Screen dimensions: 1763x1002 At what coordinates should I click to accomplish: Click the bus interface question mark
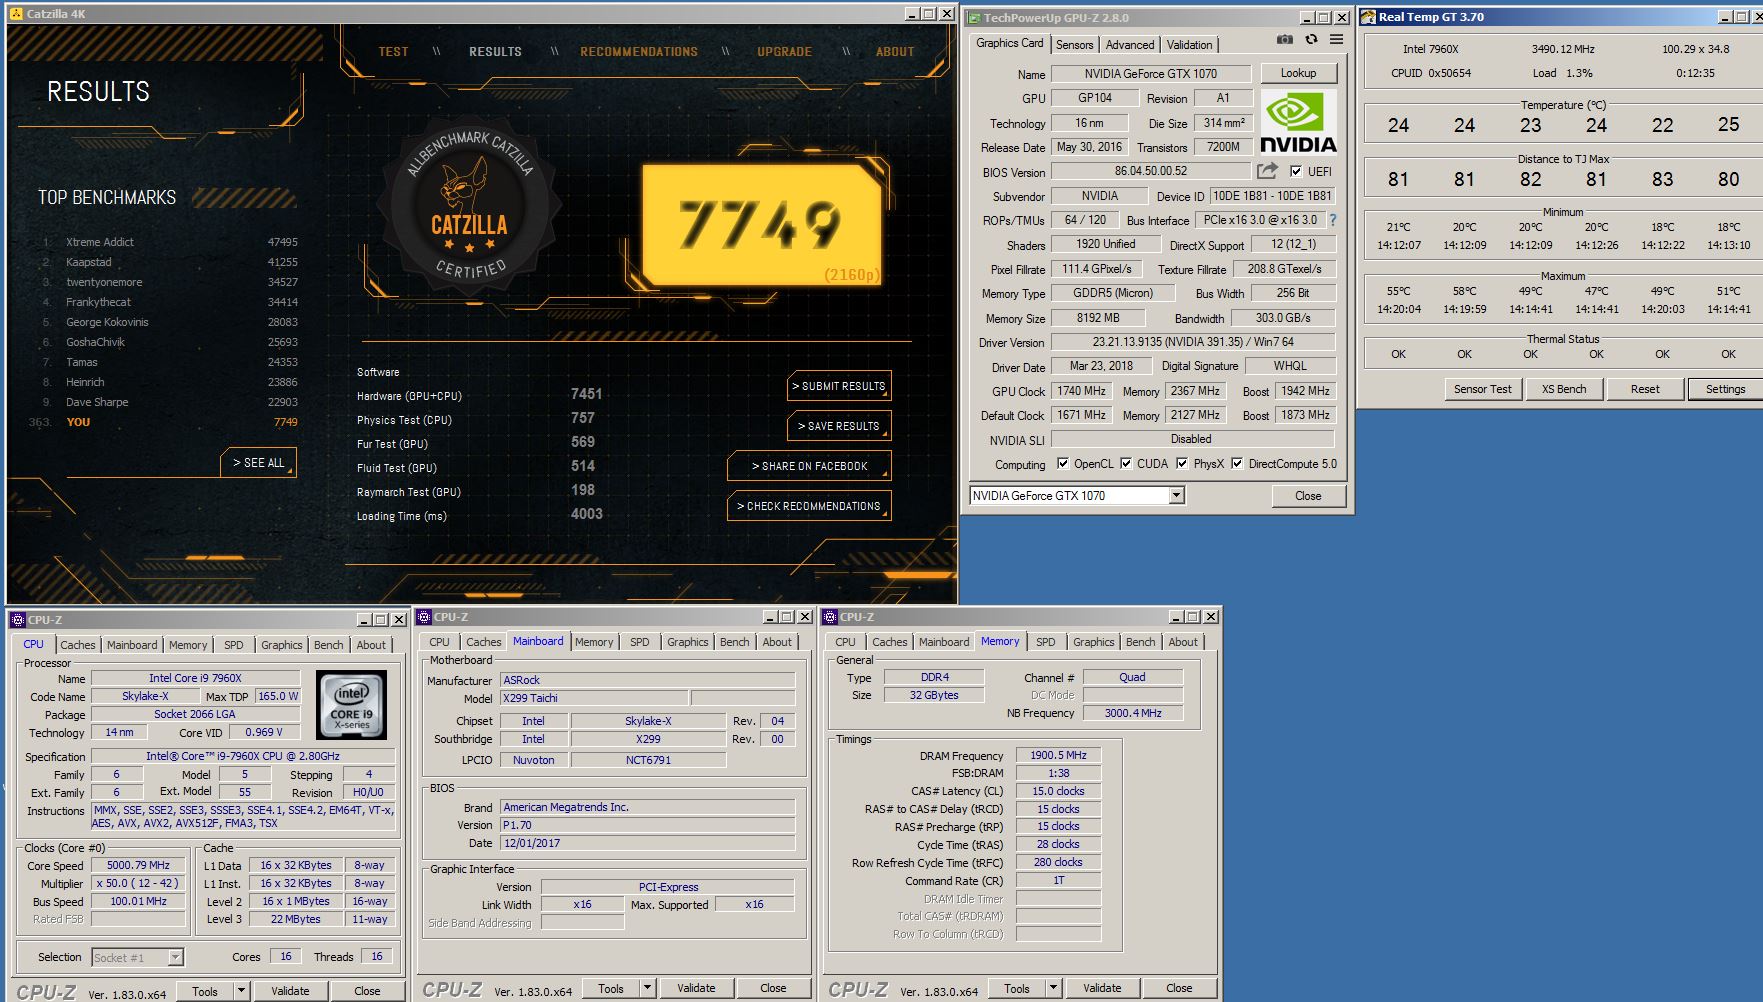click(1332, 220)
